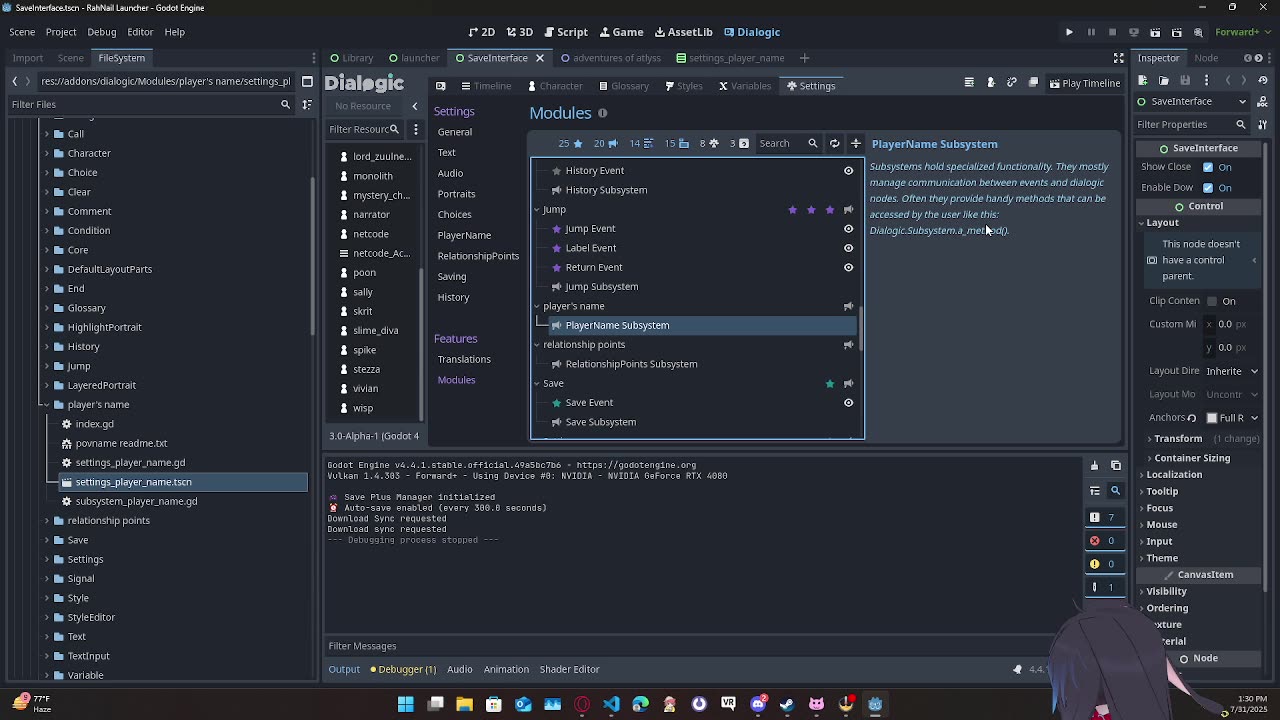Image resolution: width=1280 pixels, height=720 pixels.
Task: Collapse duplicate messages in the output panel
Action: pos(1095,490)
